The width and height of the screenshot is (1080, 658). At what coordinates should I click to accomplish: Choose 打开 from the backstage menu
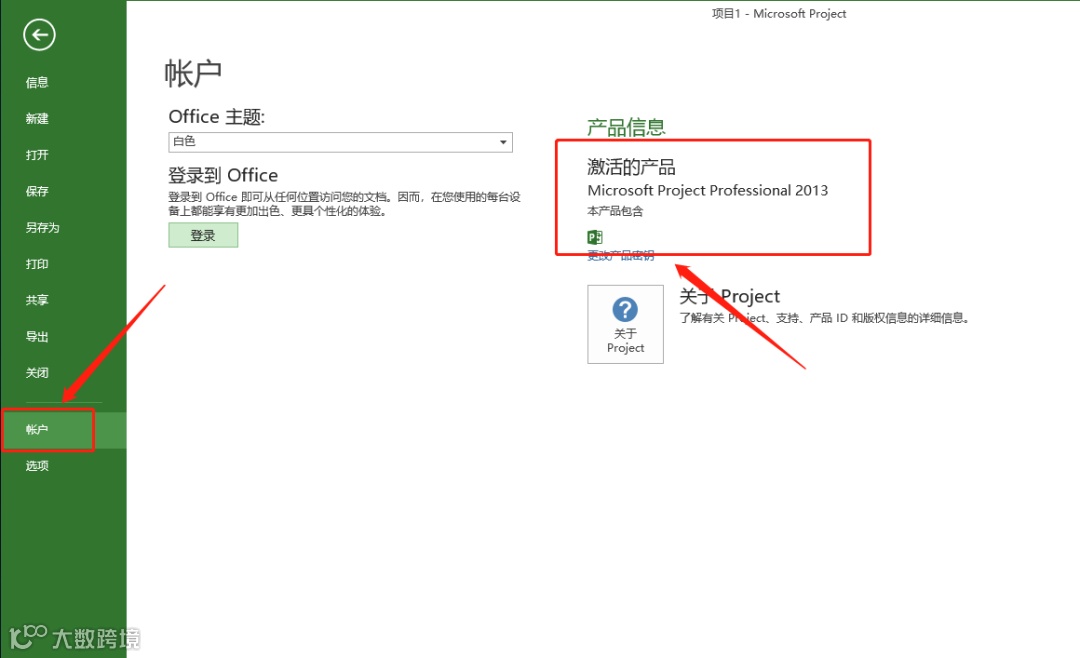[37, 155]
